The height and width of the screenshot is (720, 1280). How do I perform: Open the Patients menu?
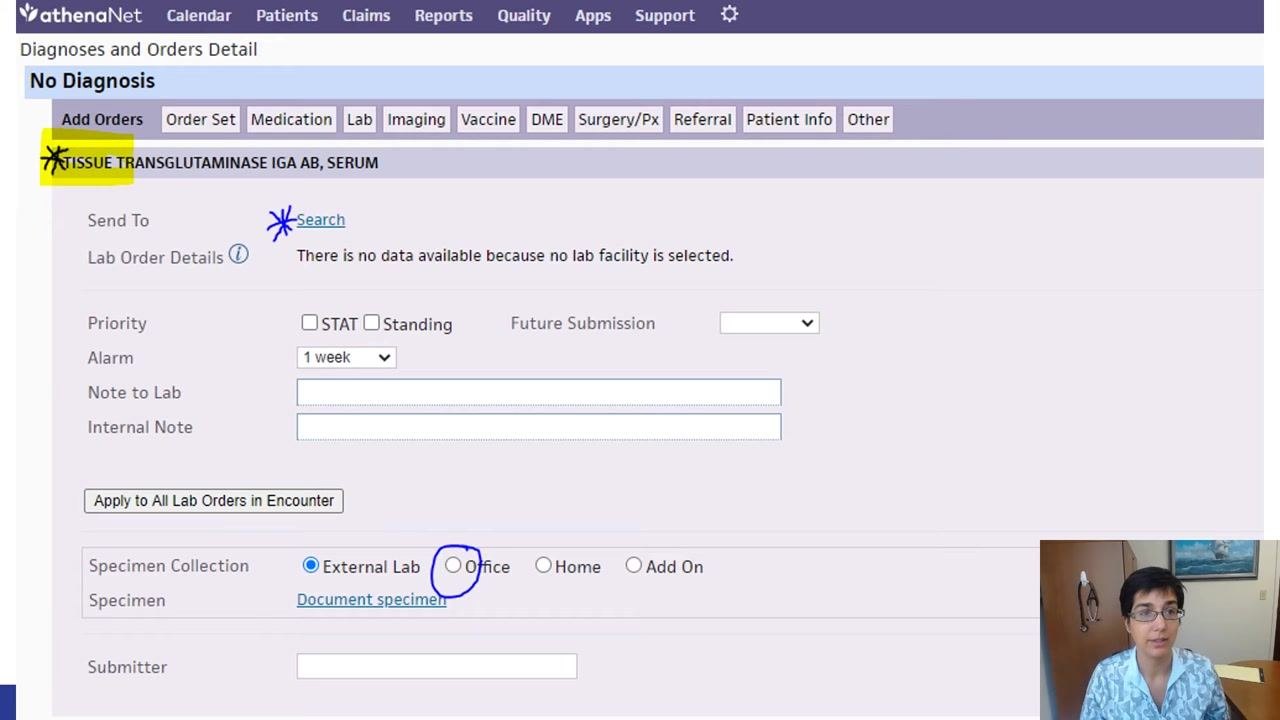coord(286,15)
